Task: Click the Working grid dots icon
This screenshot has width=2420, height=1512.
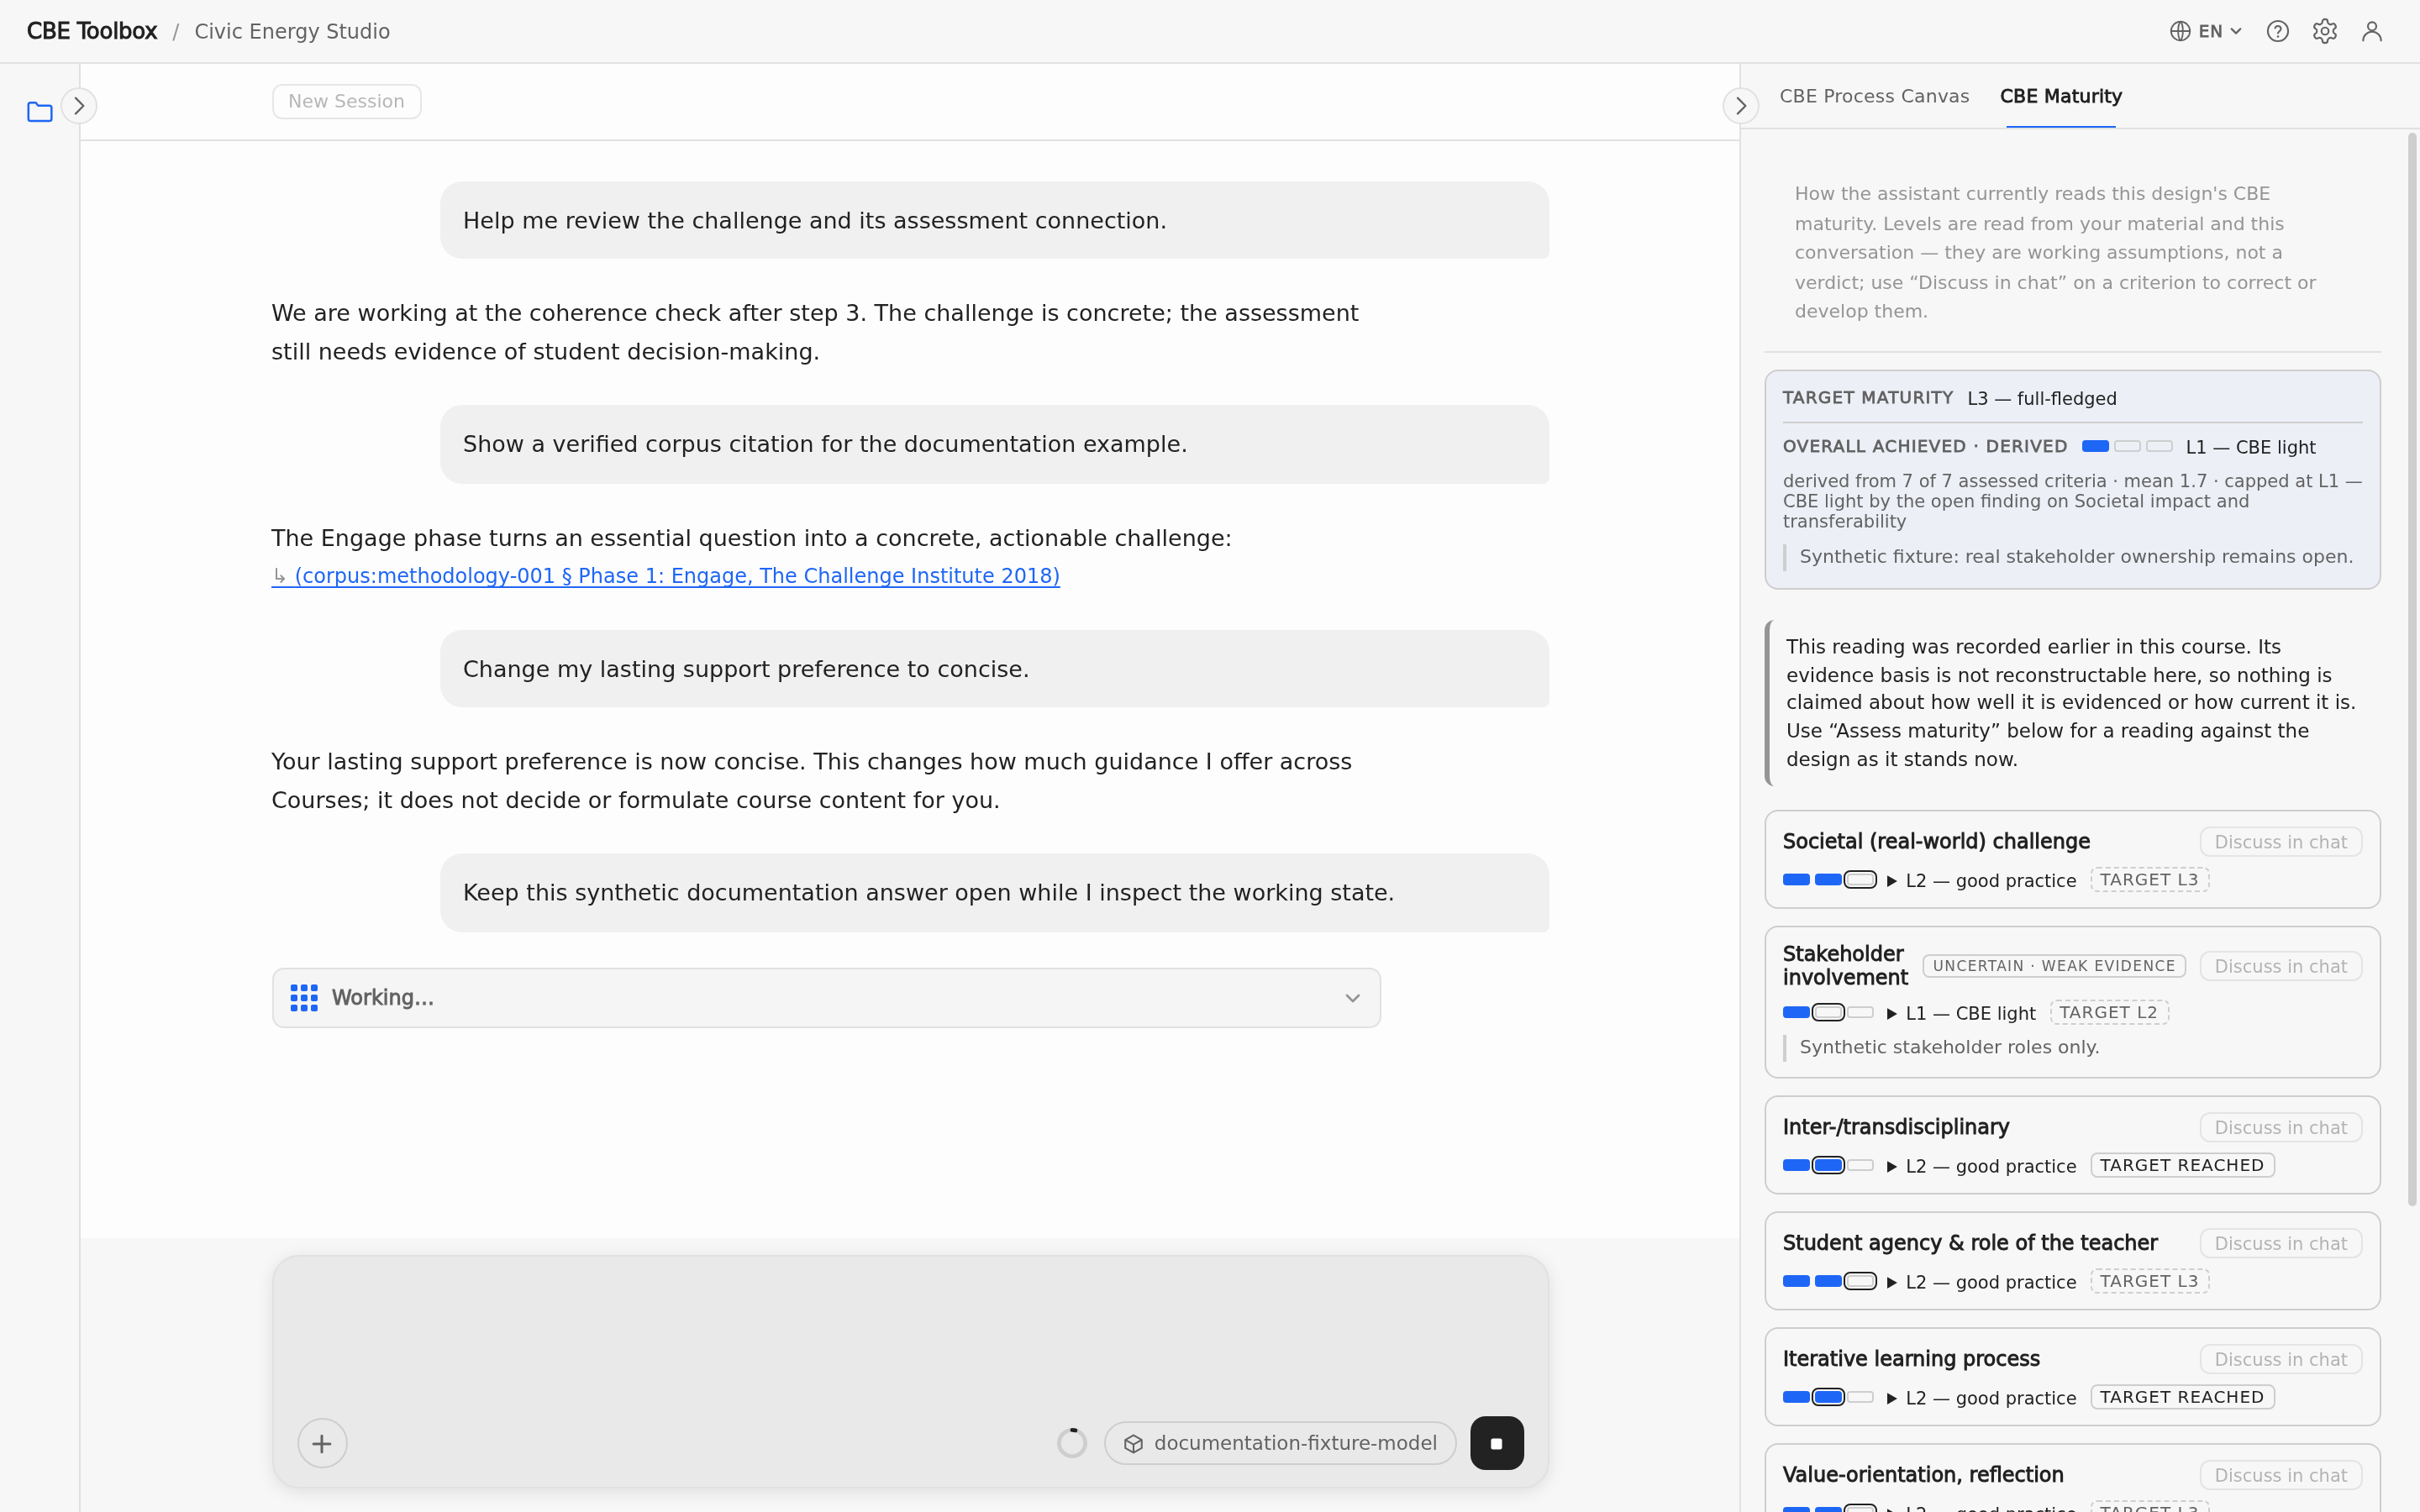Action: [x=304, y=998]
